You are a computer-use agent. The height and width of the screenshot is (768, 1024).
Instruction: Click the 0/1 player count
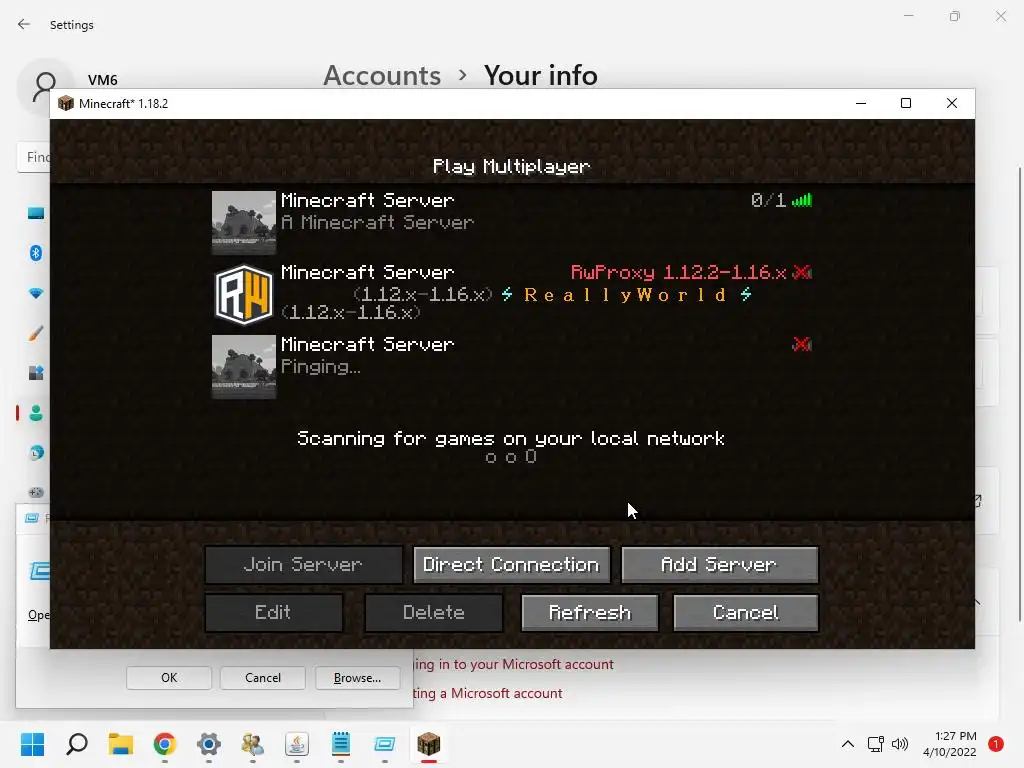pos(768,200)
